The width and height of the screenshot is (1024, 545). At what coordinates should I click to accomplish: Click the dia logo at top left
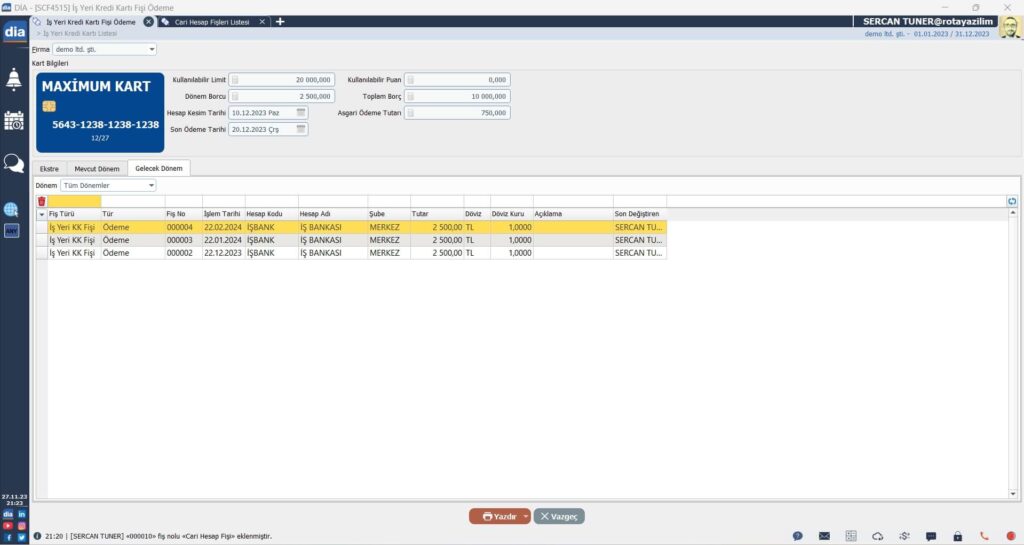tap(14, 31)
